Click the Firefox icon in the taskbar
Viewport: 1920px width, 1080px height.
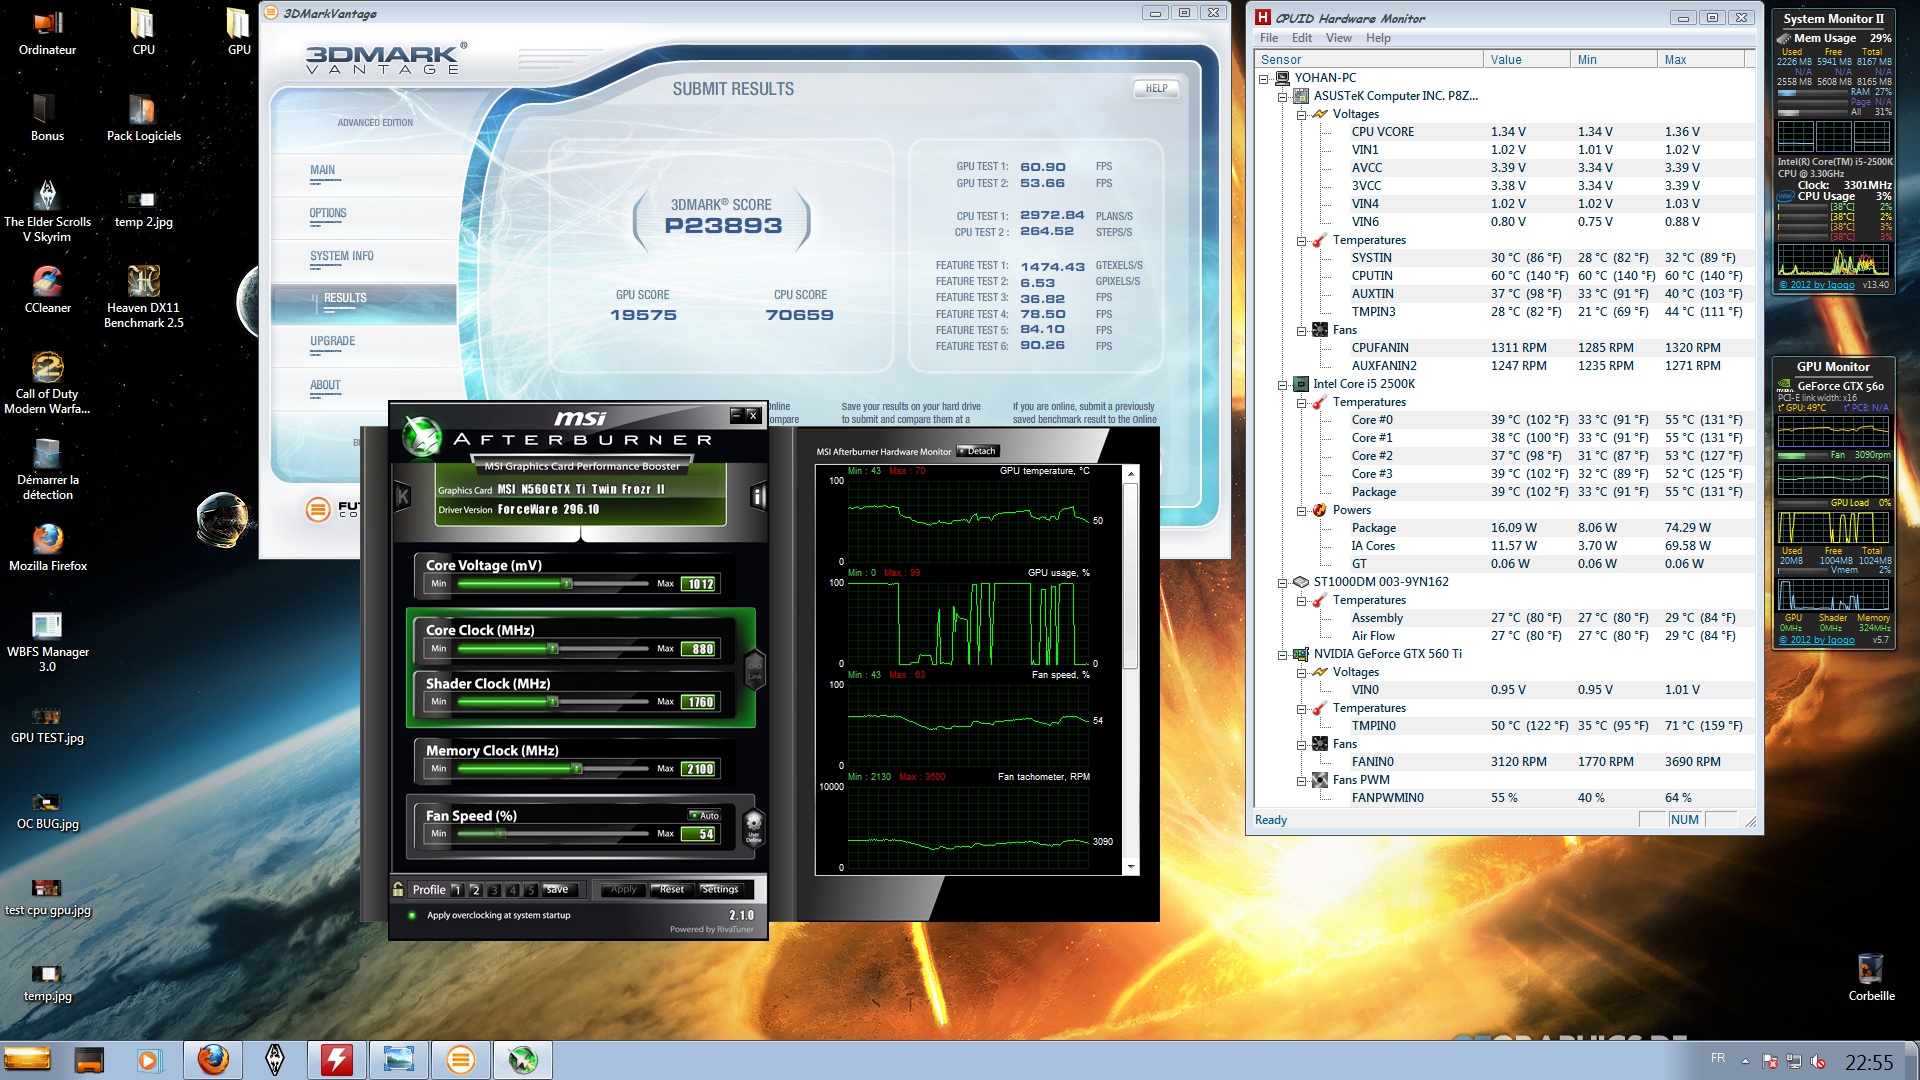[212, 1060]
